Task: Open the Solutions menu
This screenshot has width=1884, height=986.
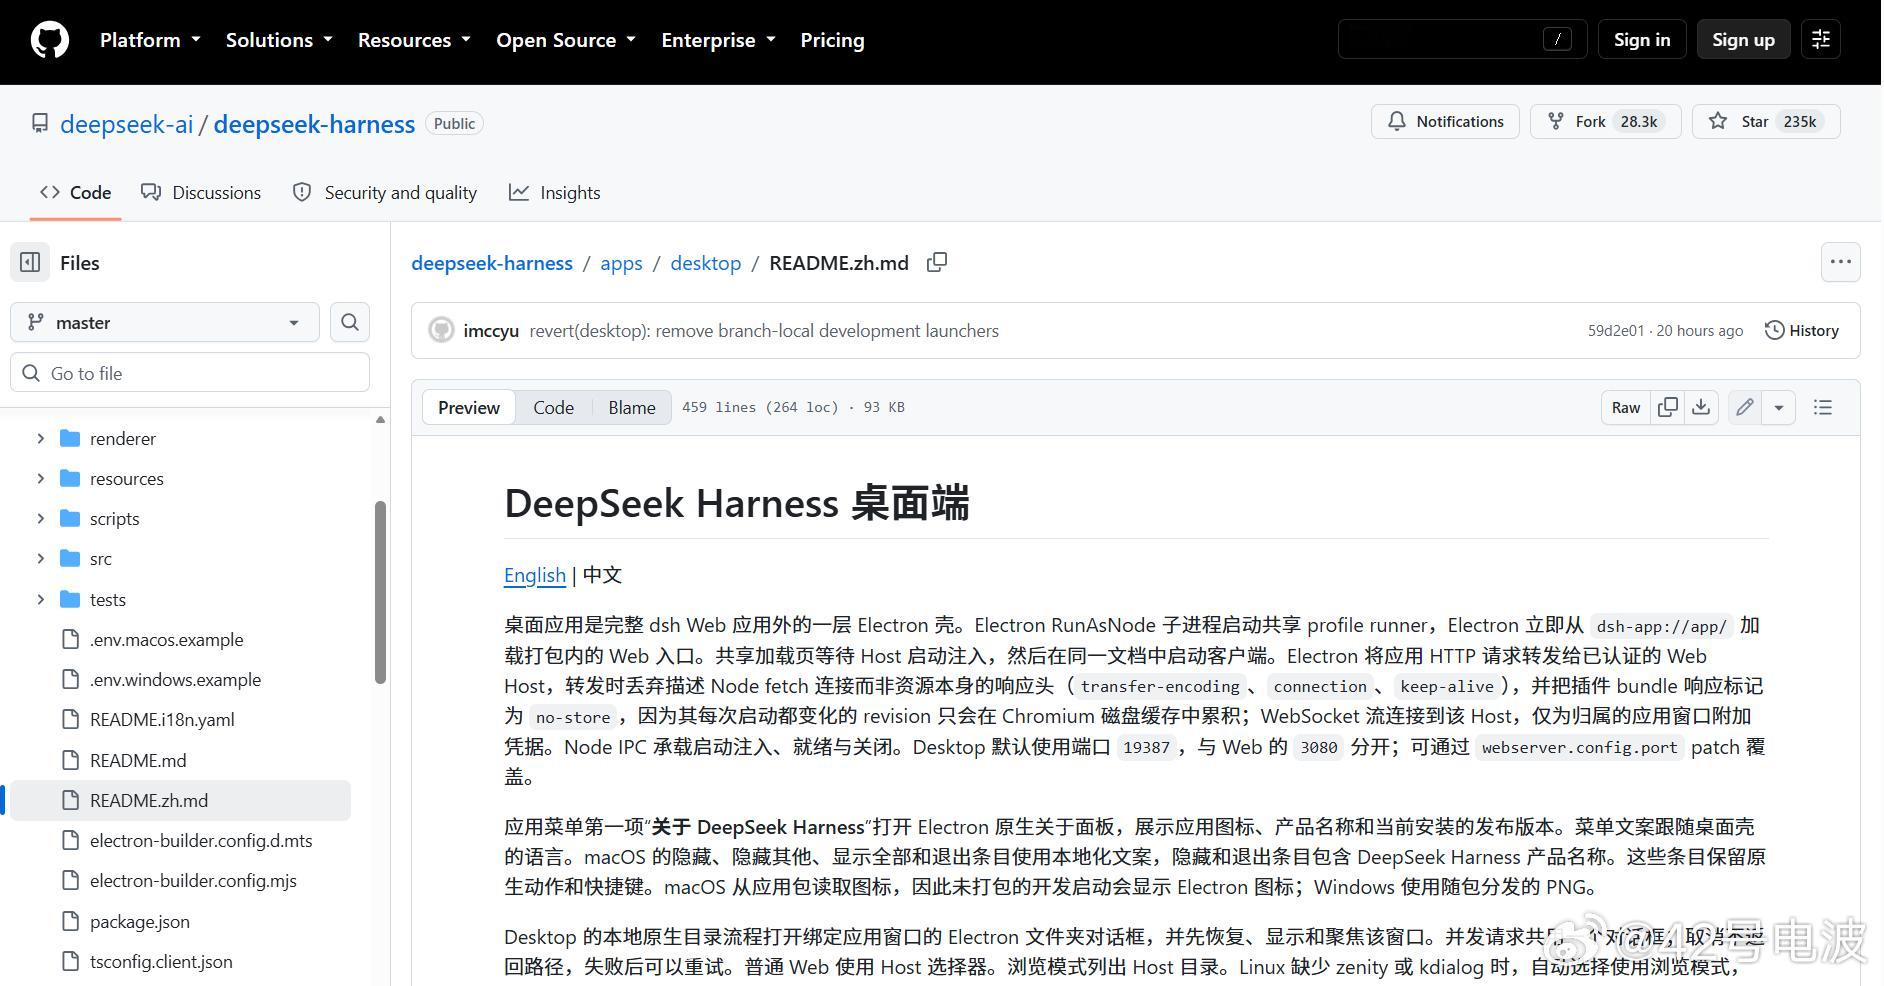Action: tap(279, 40)
